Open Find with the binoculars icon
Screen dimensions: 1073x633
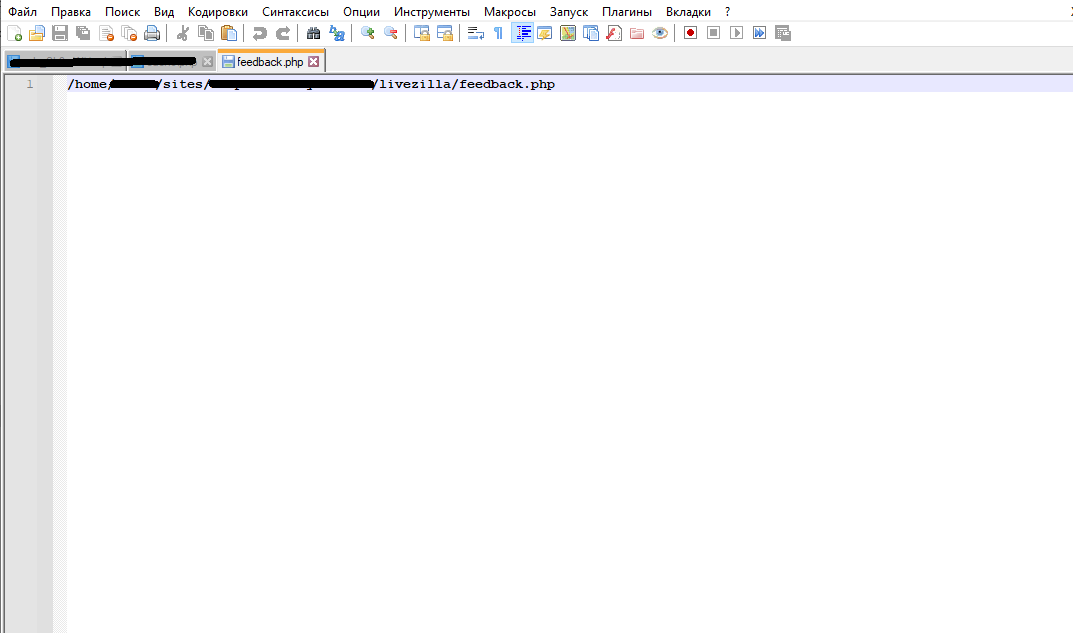point(313,33)
